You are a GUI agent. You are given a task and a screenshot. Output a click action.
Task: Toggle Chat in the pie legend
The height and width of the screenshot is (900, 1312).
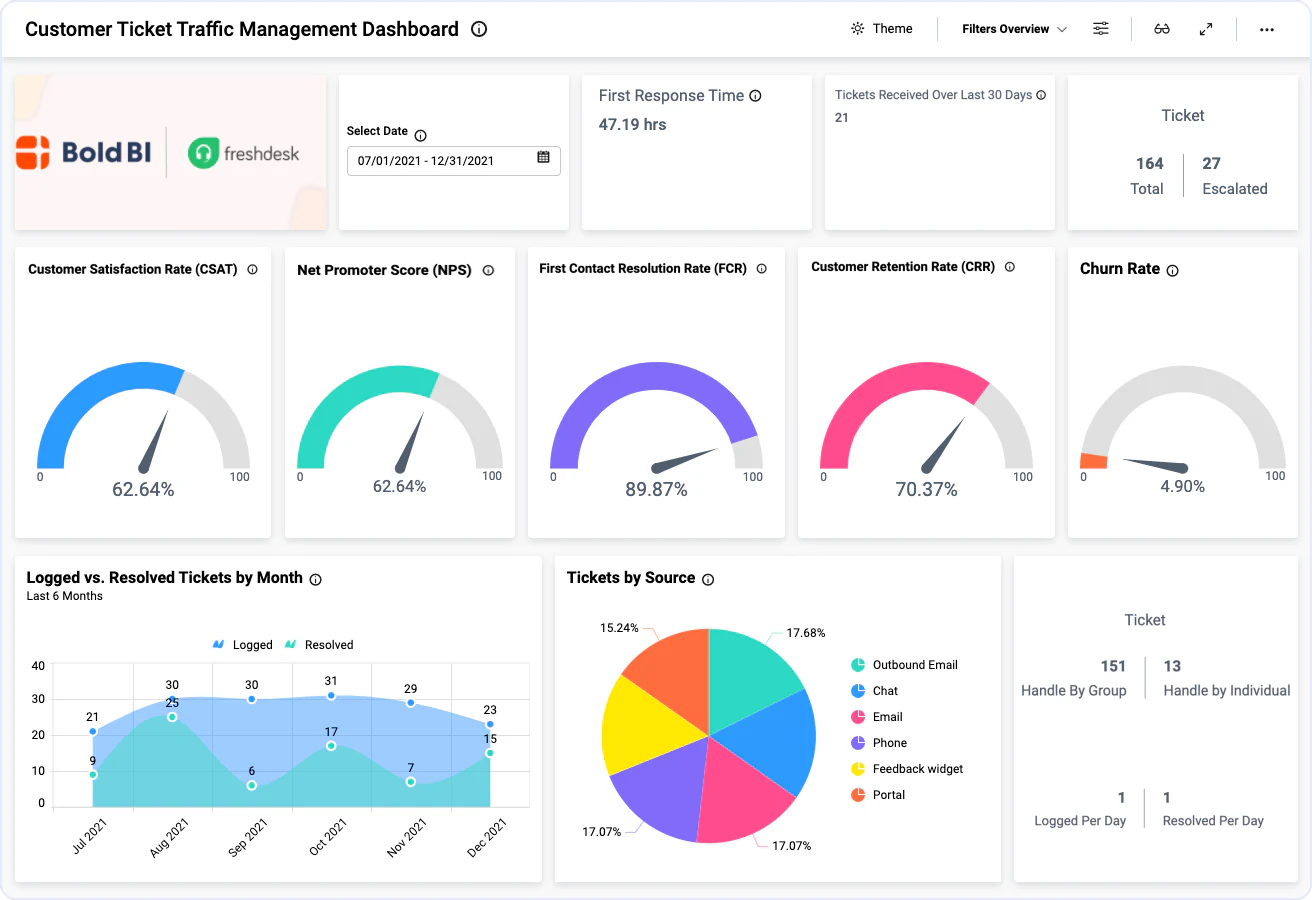point(874,691)
